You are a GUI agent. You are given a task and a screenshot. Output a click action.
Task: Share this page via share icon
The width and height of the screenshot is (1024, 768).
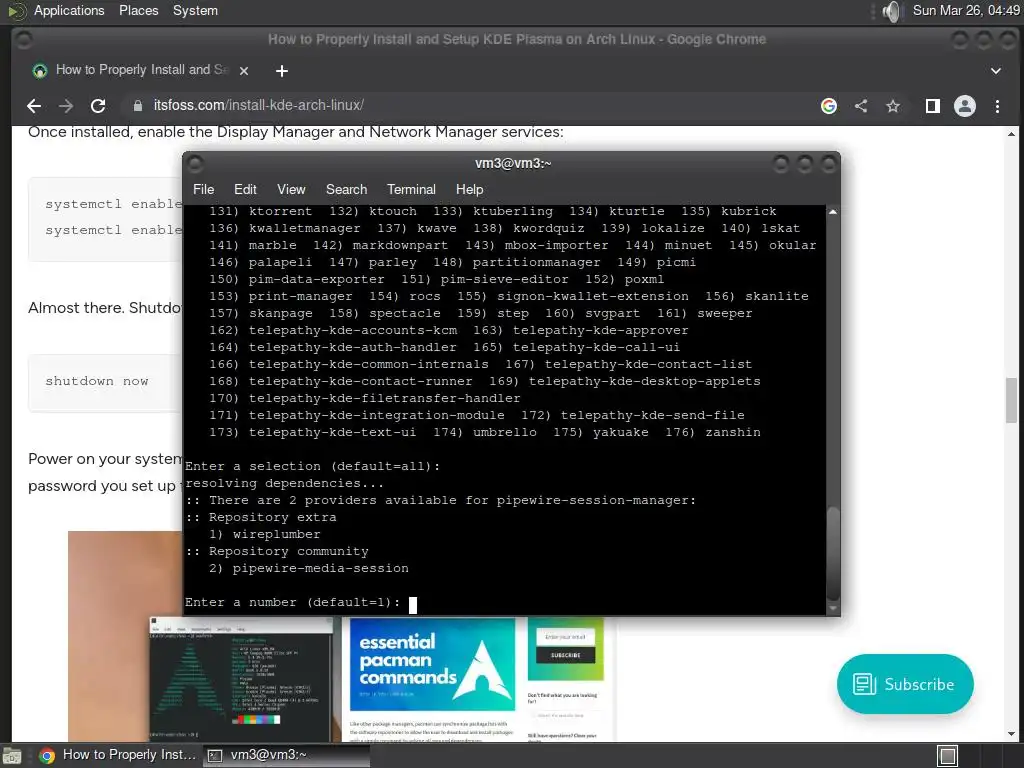click(861, 106)
